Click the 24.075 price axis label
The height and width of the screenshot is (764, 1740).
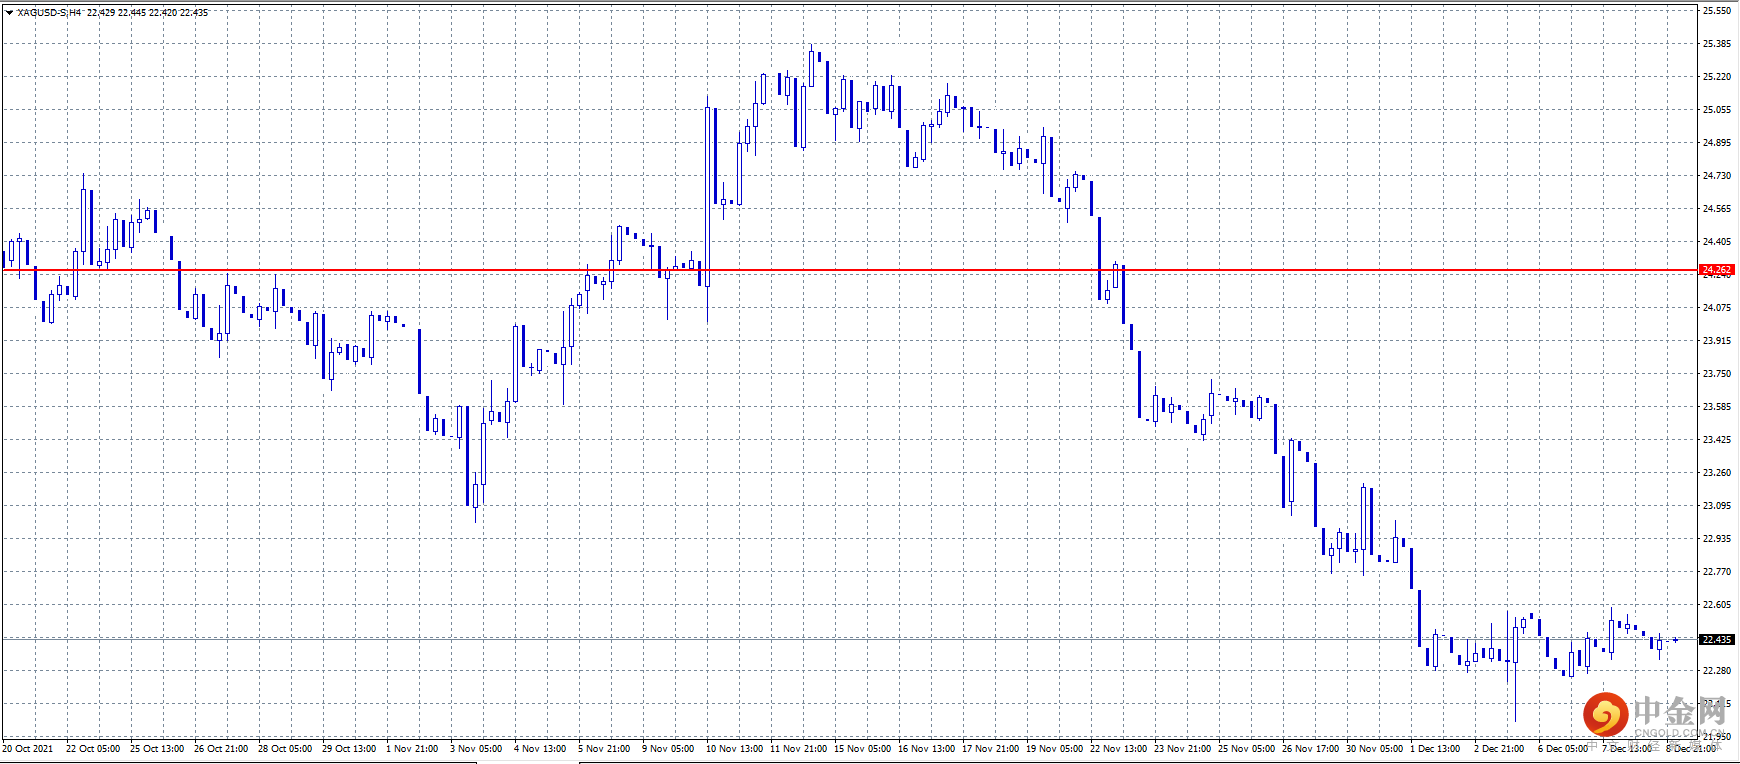(1717, 308)
